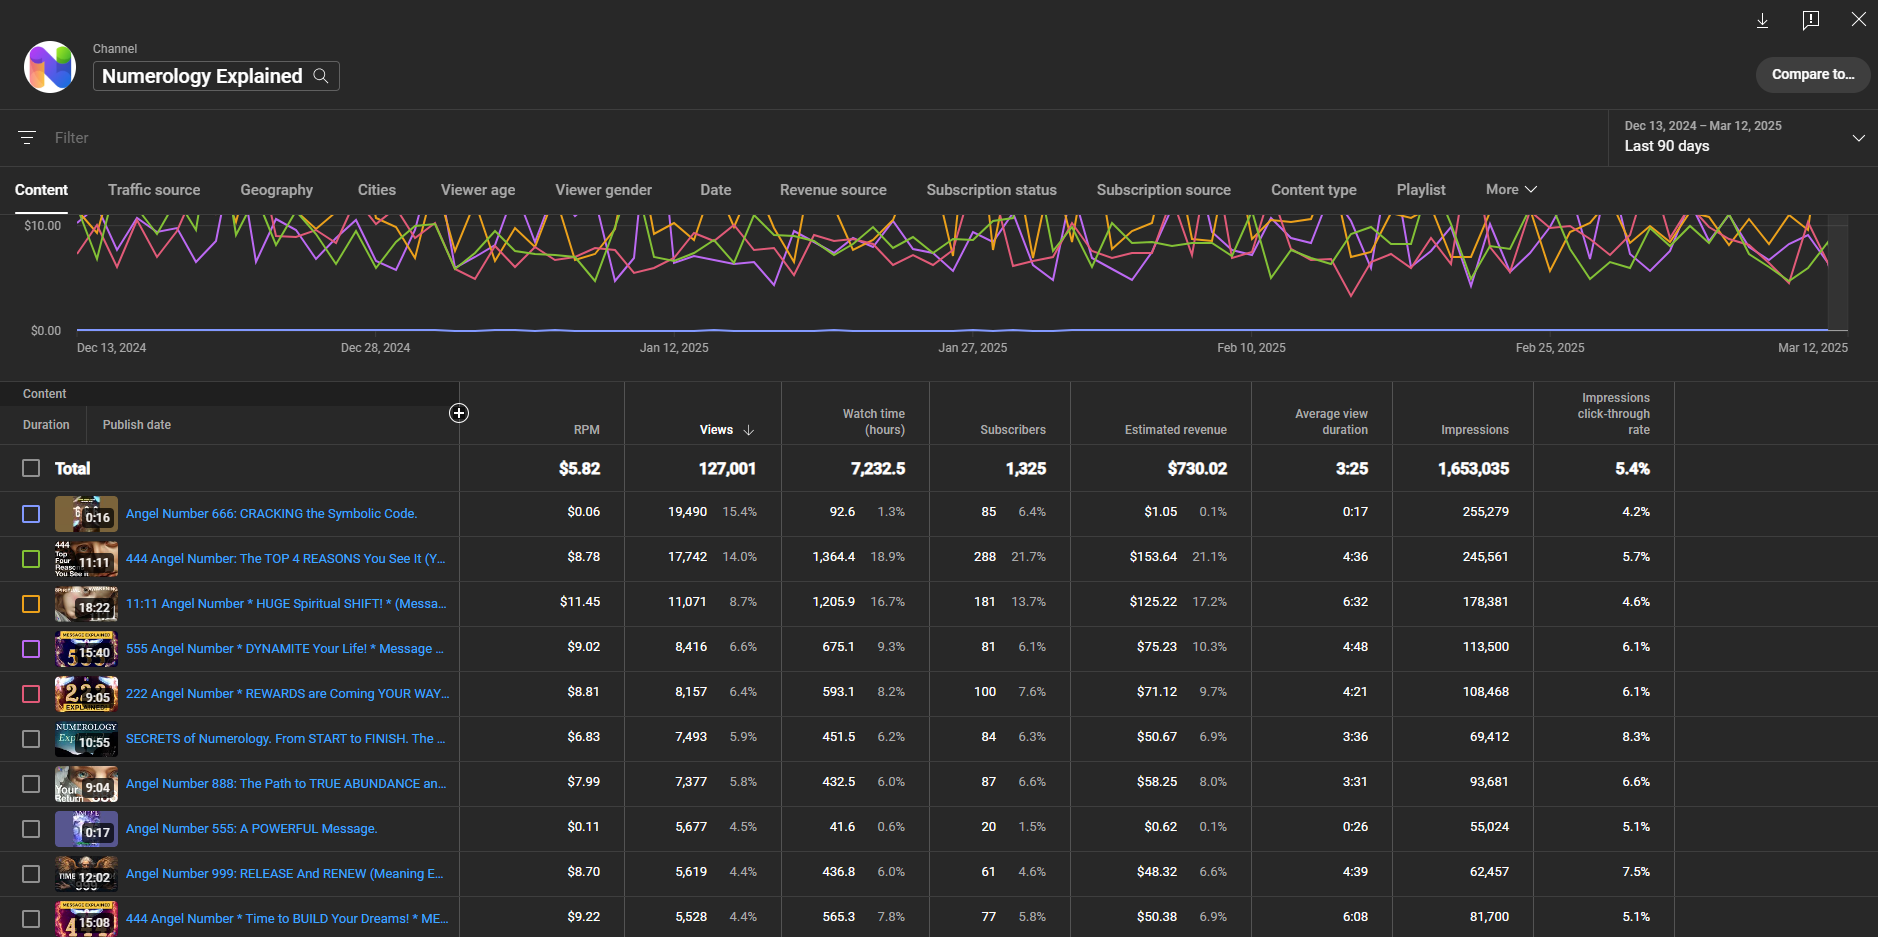This screenshot has width=1878, height=937.
Task: Open 444 Time to BUILD Your Dreams video
Action: [x=287, y=919]
